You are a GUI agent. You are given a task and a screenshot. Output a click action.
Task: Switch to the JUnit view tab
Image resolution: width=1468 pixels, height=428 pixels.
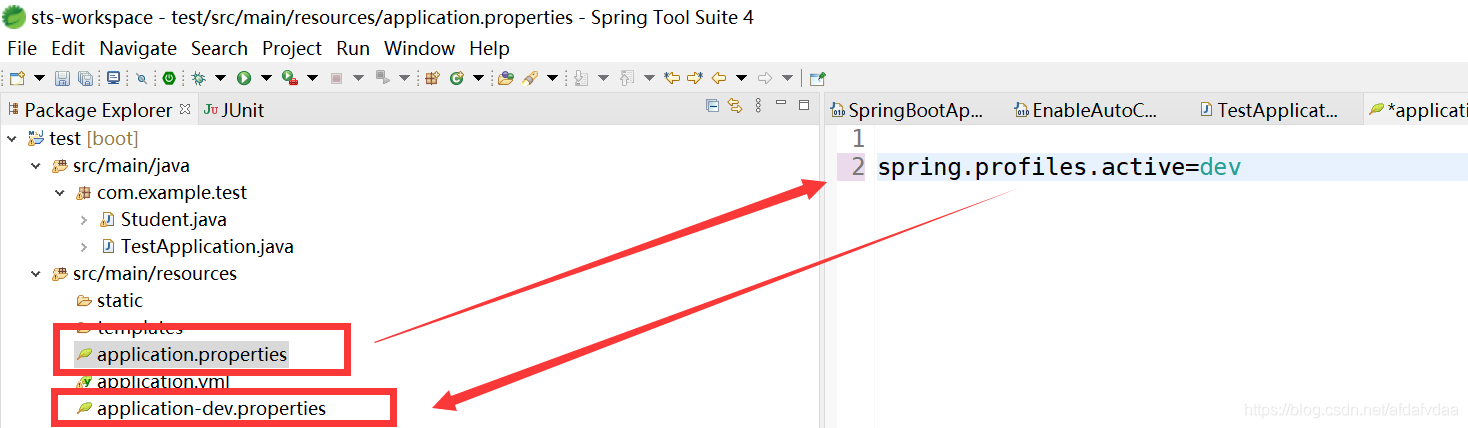tap(234, 110)
